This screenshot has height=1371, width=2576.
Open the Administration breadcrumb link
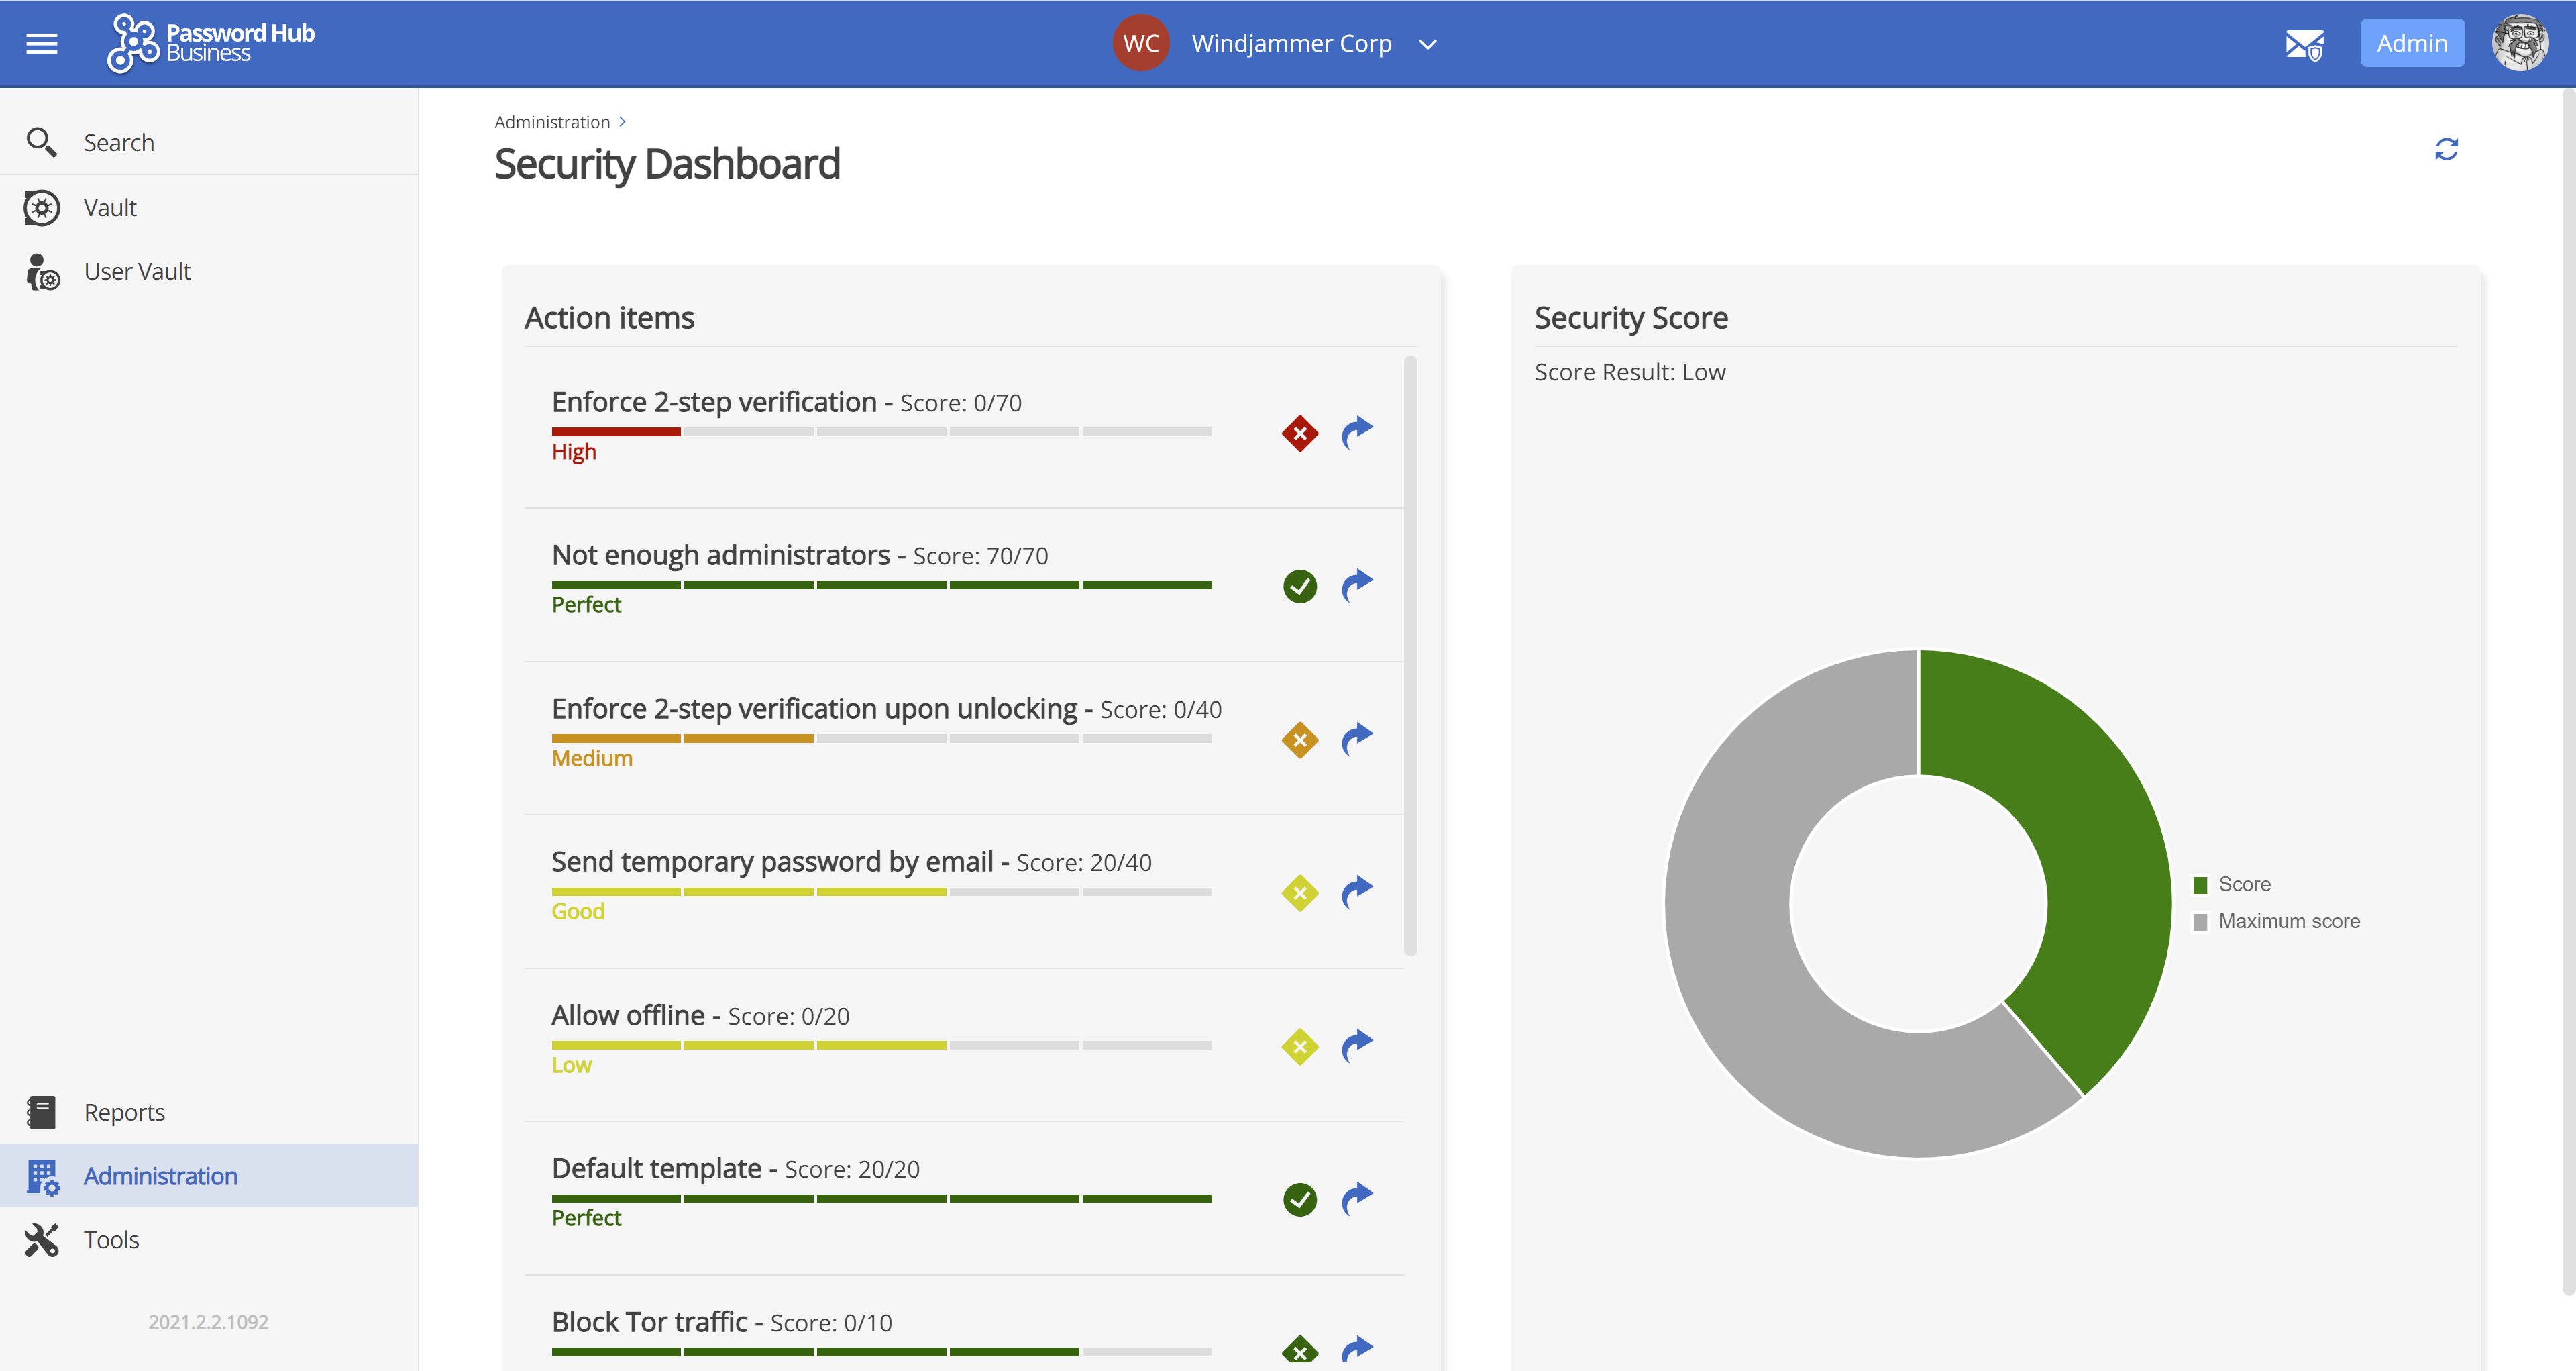551,121
